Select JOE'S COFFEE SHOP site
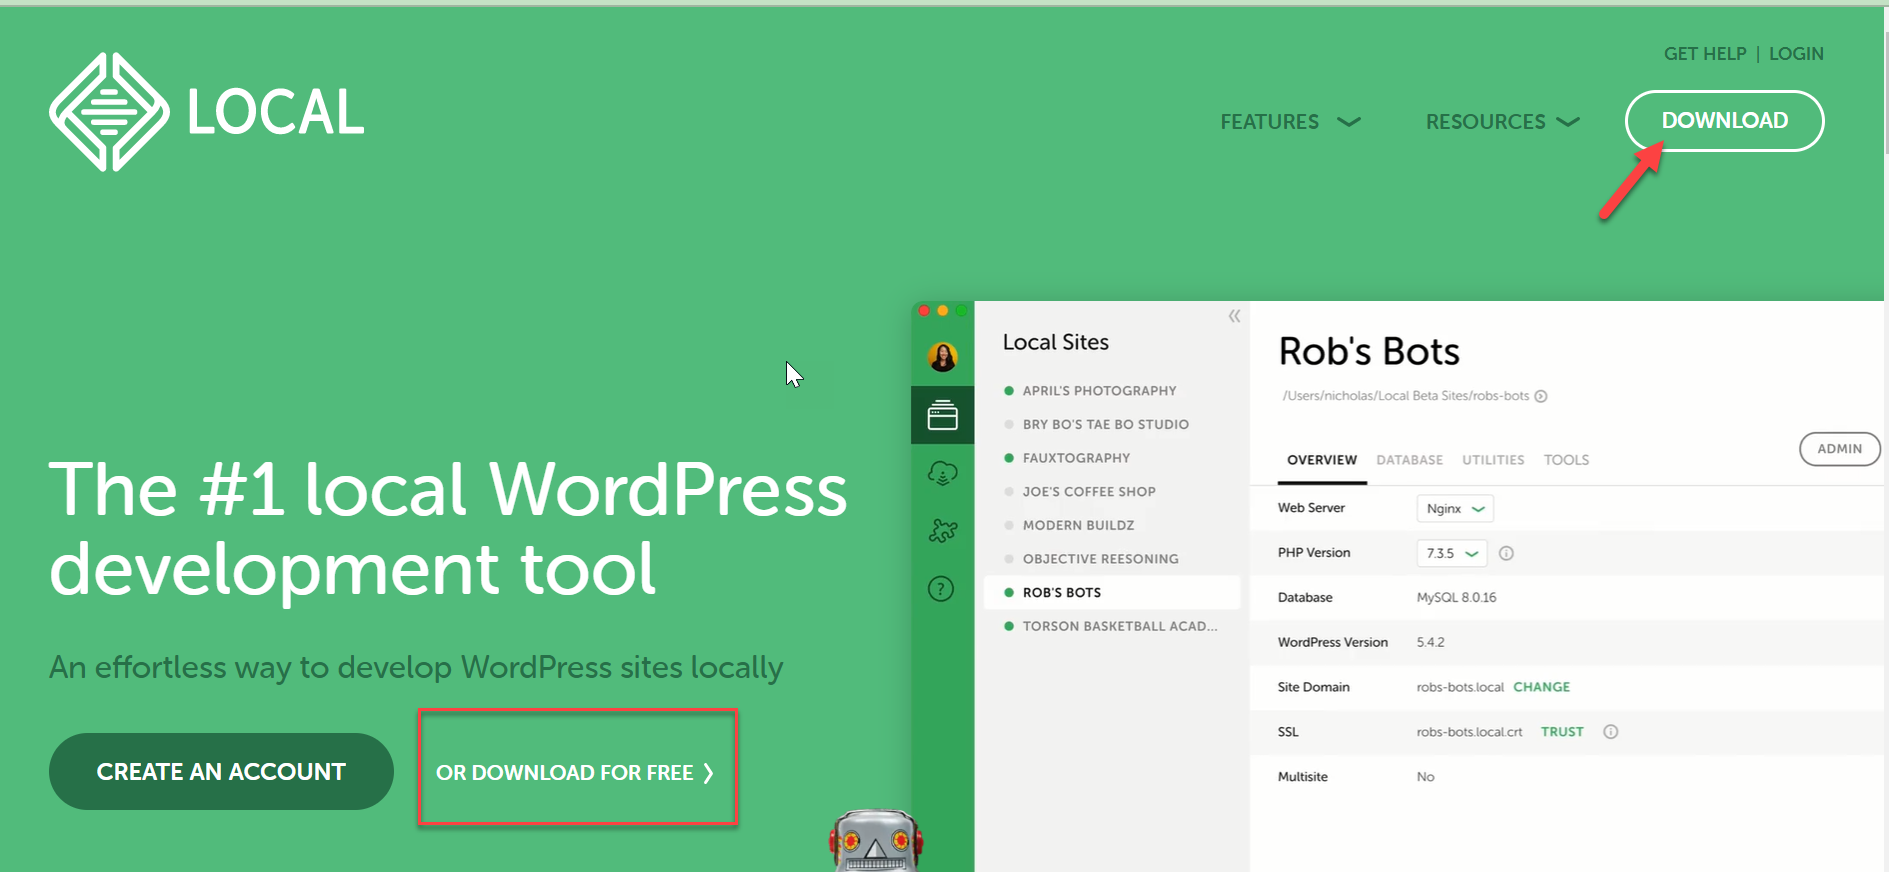The width and height of the screenshot is (1889, 872). pyautogui.click(x=1089, y=492)
